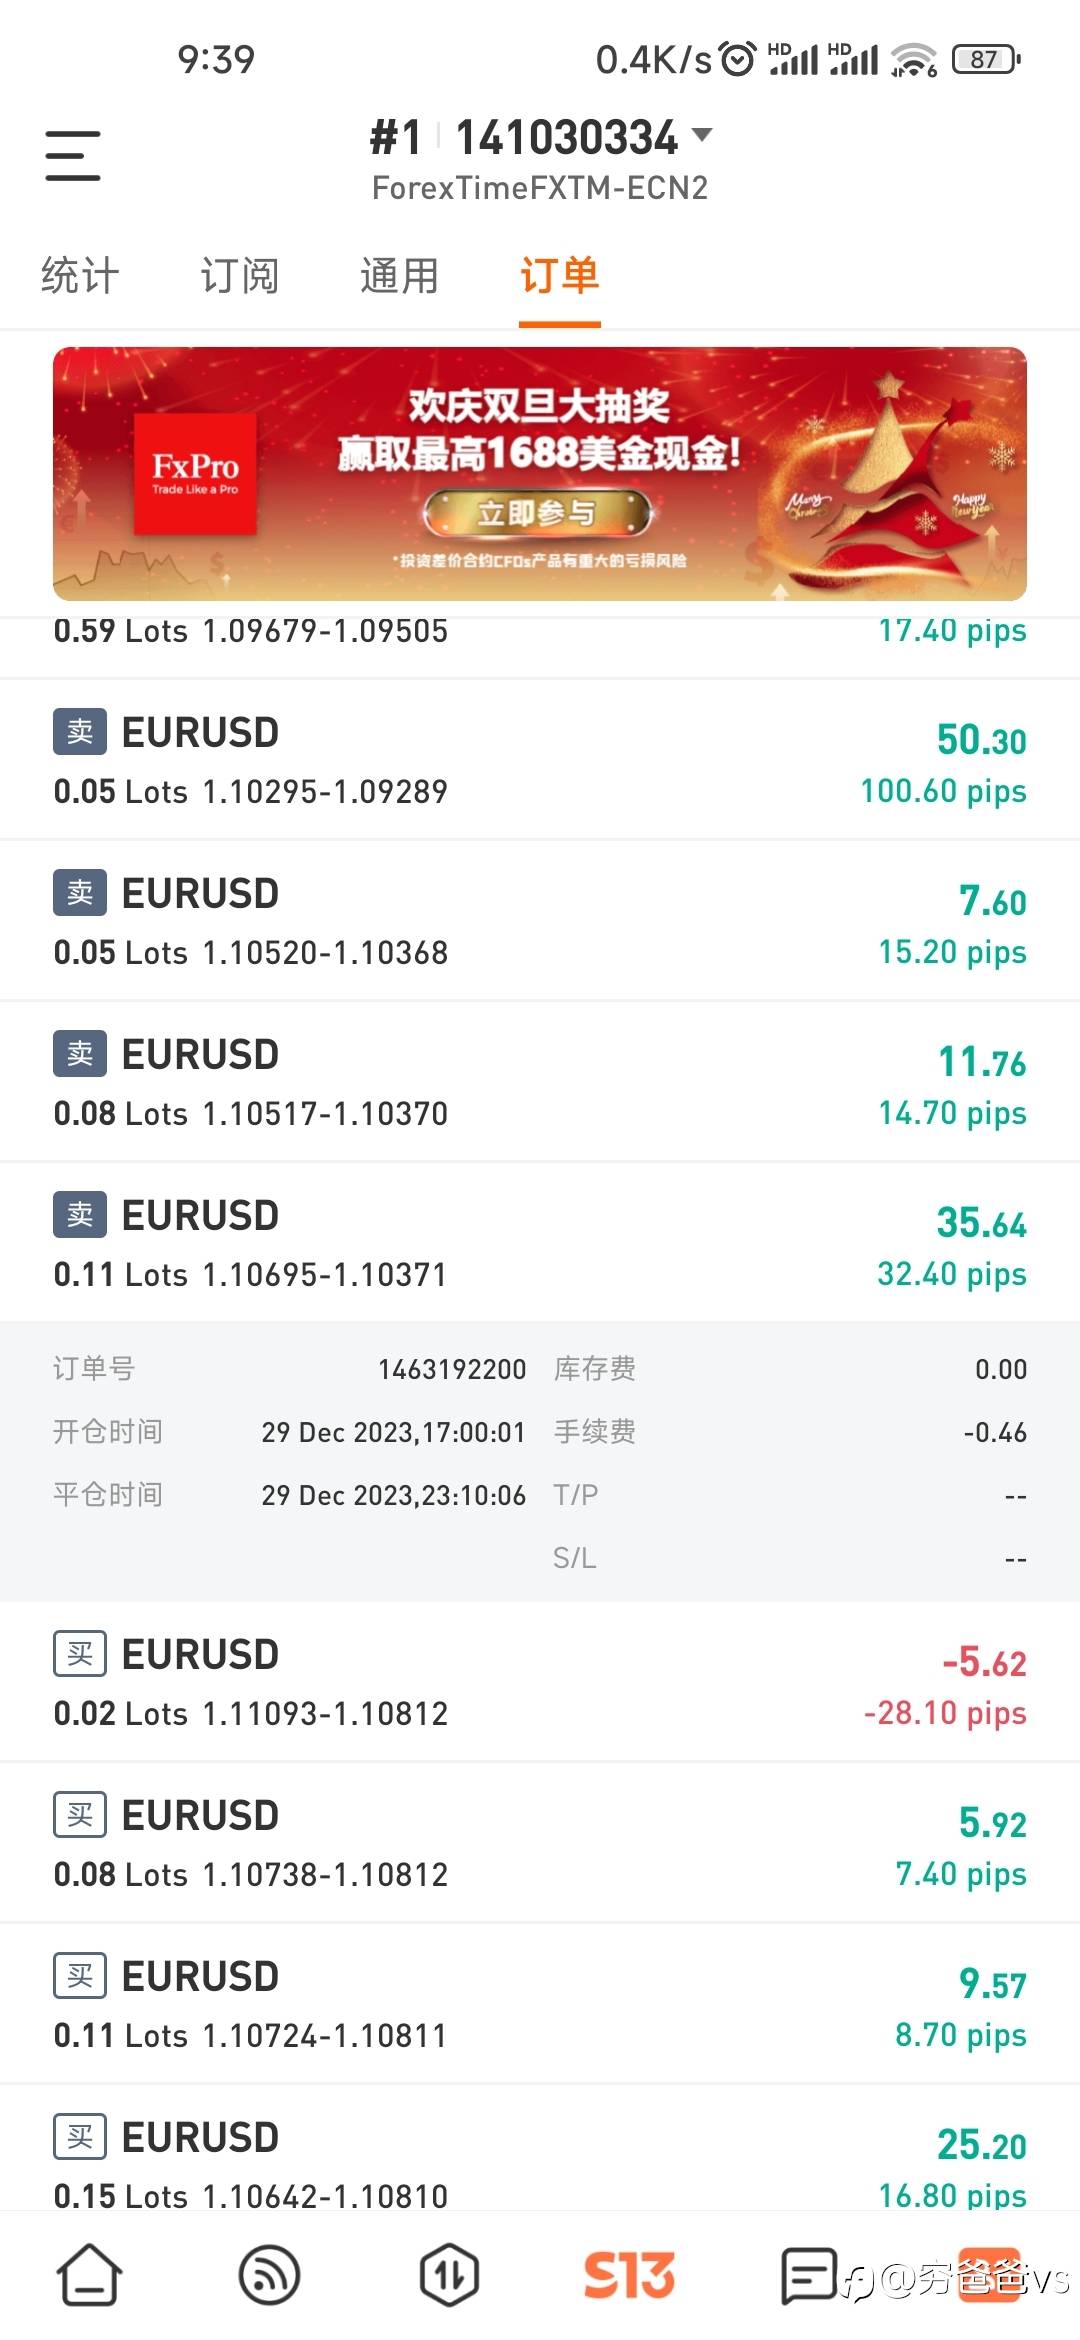
Task: Switch to the 统计 tab
Action: (80, 276)
